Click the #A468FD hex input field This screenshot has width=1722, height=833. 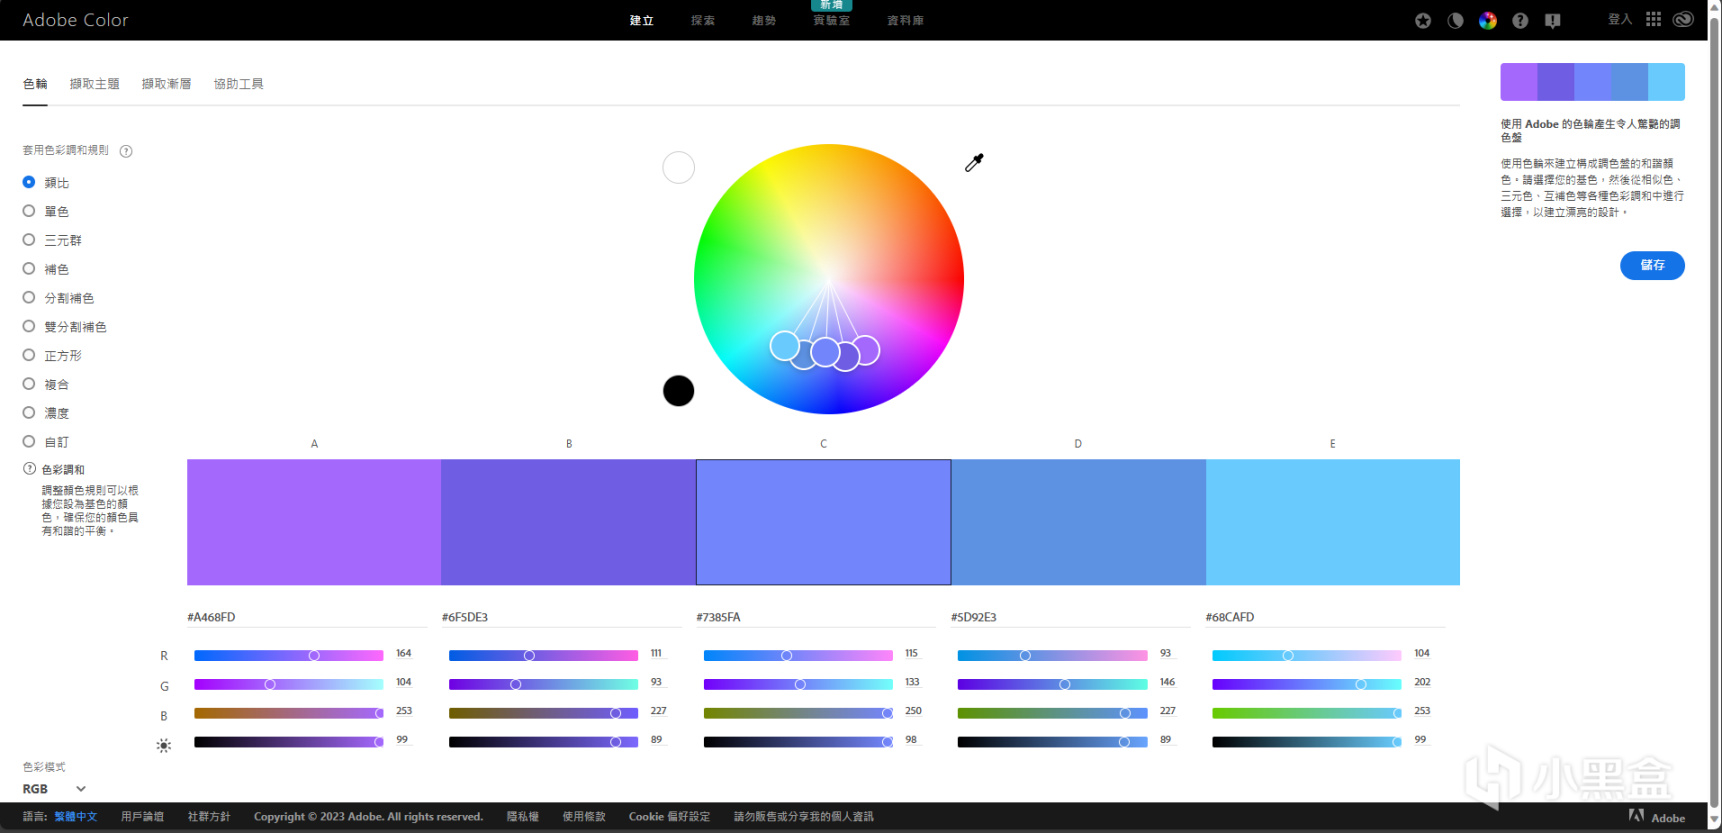[307, 617]
